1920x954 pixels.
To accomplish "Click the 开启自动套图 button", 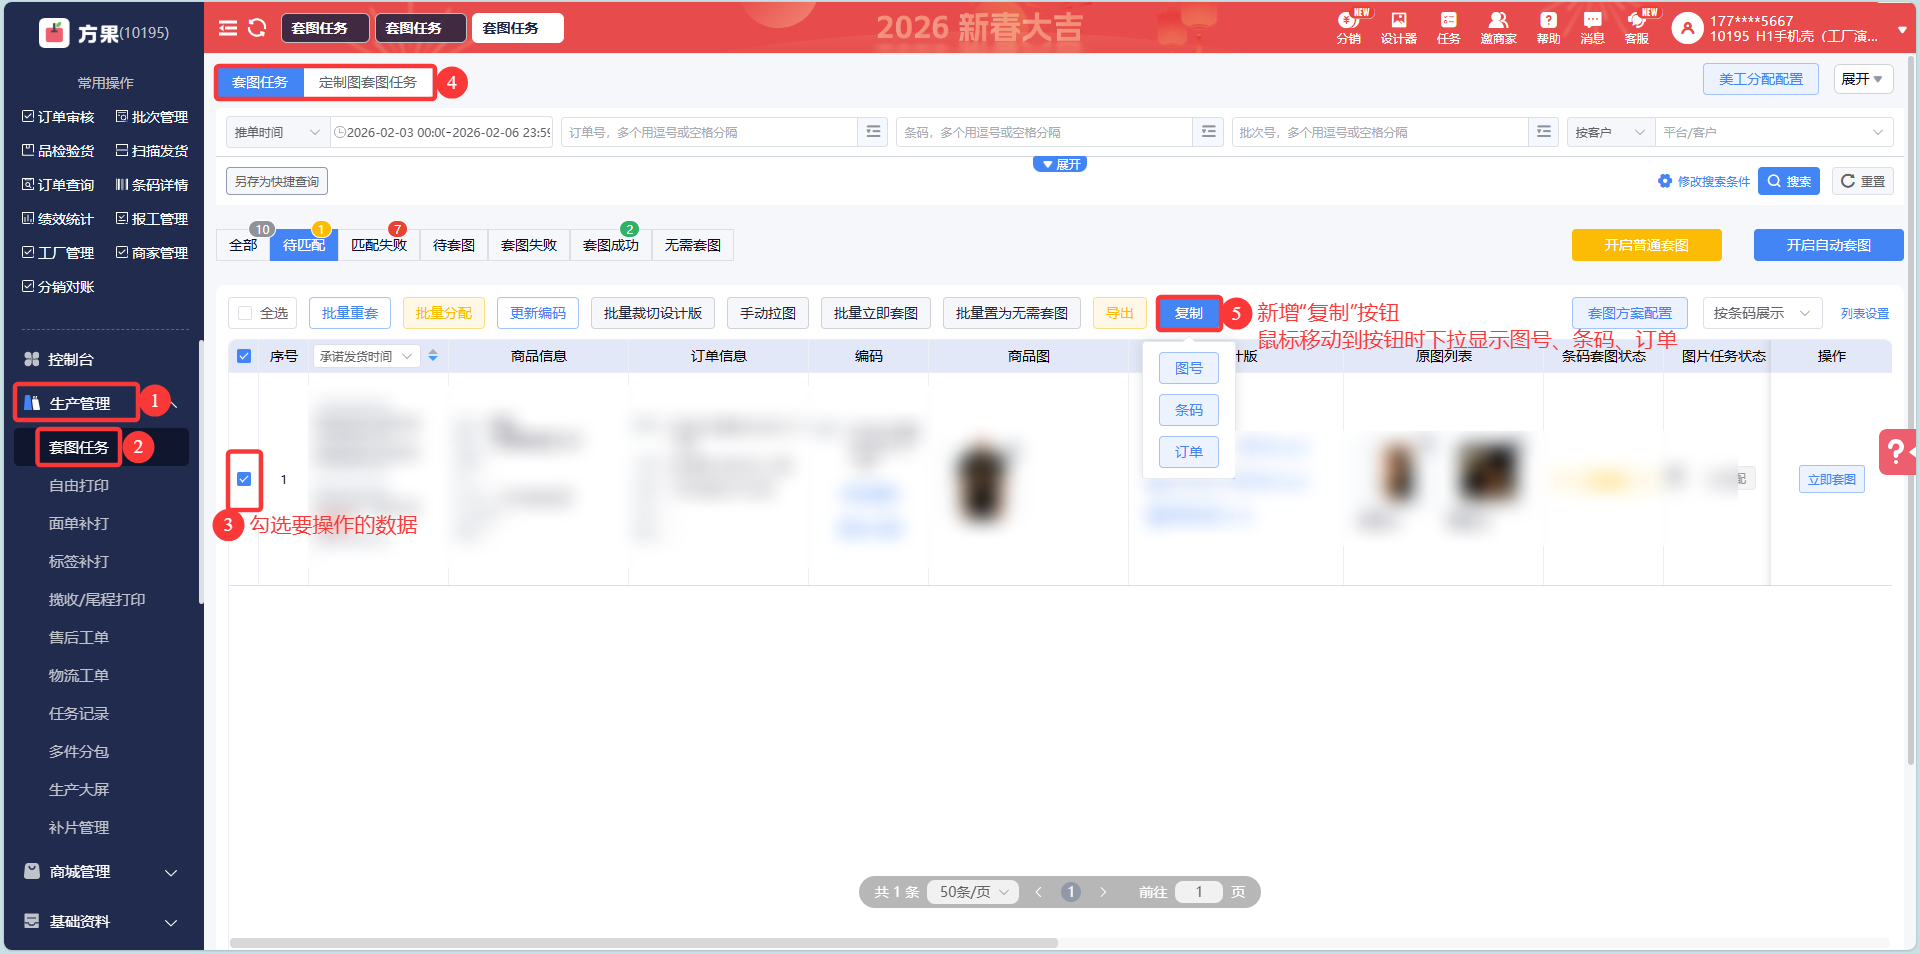I will 1829,245.
